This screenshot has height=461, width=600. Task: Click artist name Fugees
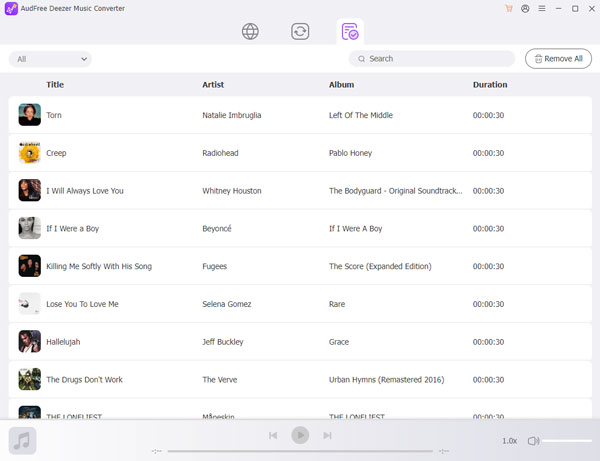(x=215, y=266)
